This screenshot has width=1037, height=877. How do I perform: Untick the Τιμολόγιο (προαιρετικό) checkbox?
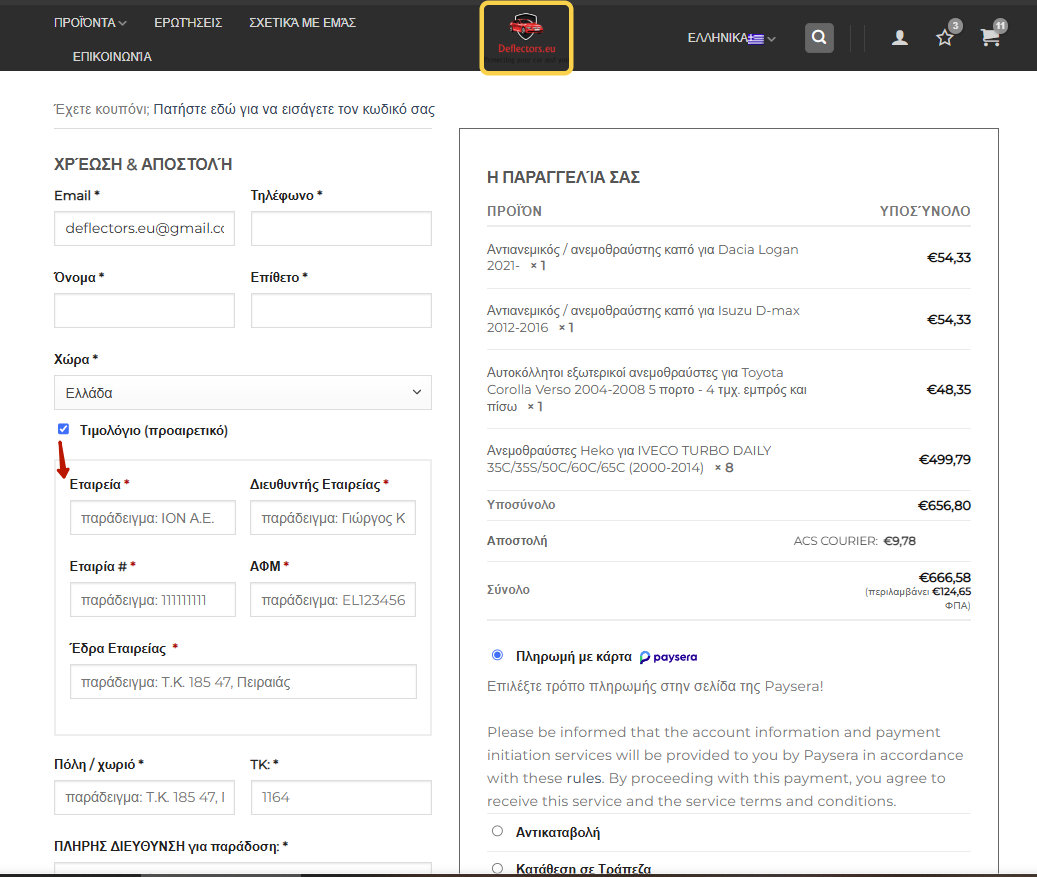(x=63, y=429)
